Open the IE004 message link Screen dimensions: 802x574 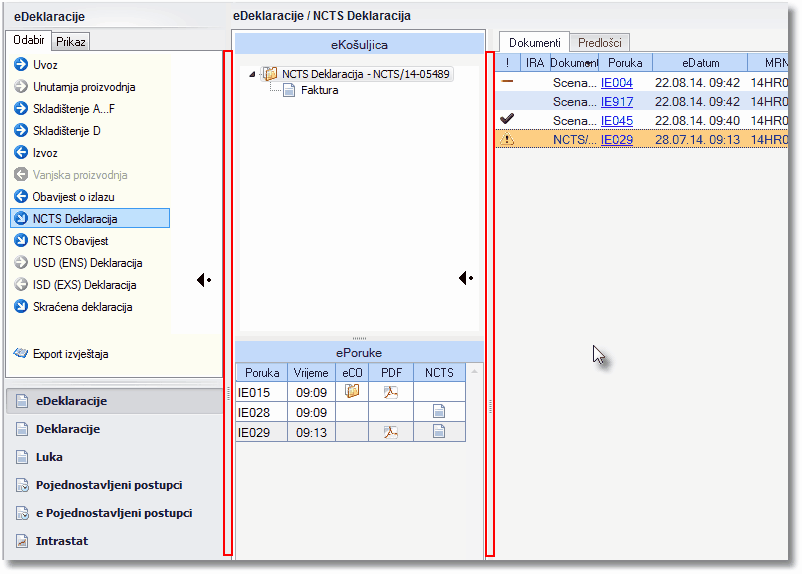[x=616, y=82]
